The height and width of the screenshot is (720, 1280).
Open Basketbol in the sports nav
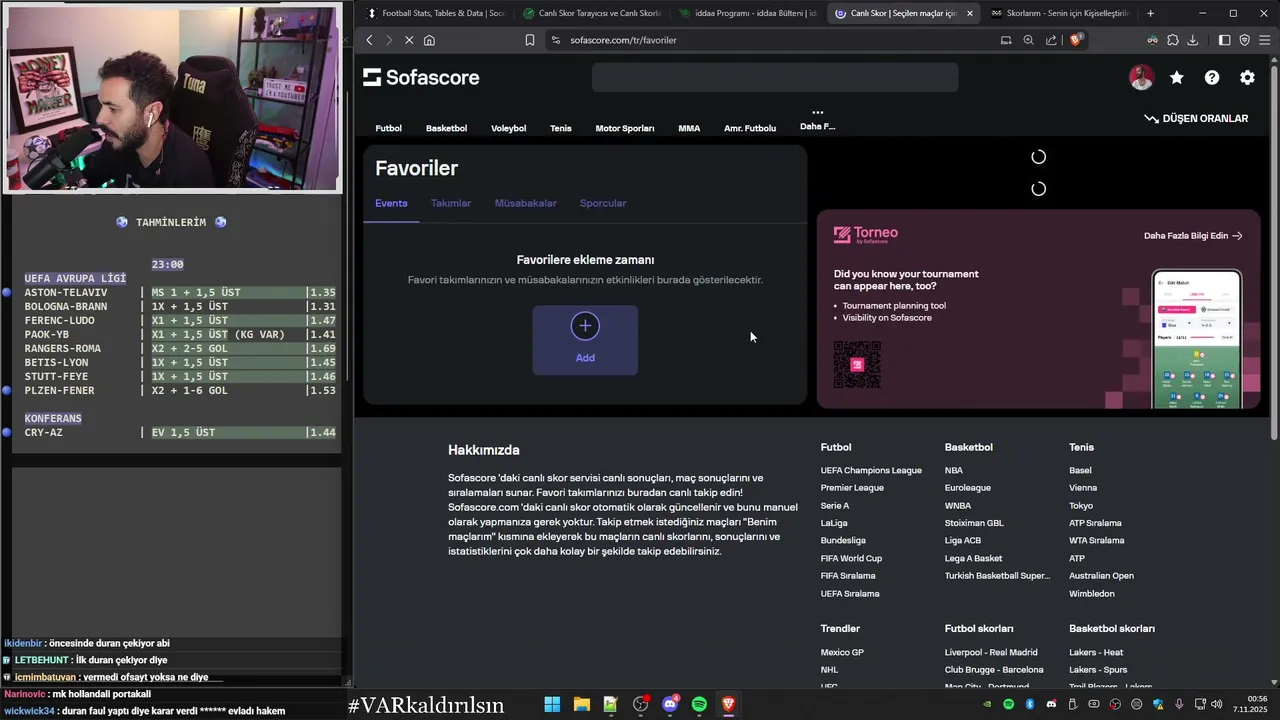(446, 128)
